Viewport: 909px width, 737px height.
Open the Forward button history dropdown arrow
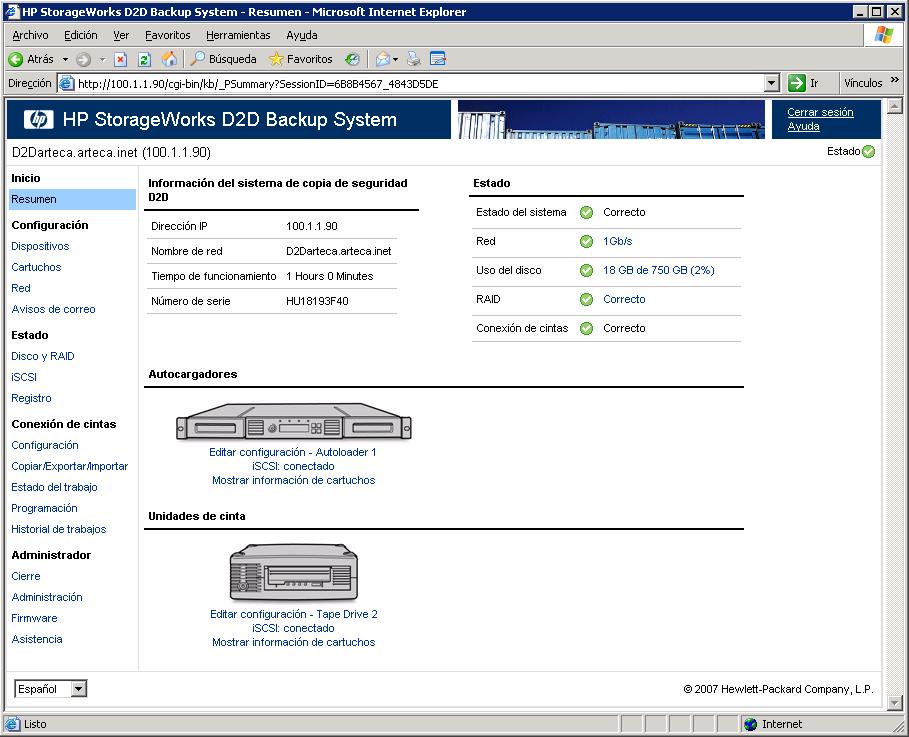[102, 59]
